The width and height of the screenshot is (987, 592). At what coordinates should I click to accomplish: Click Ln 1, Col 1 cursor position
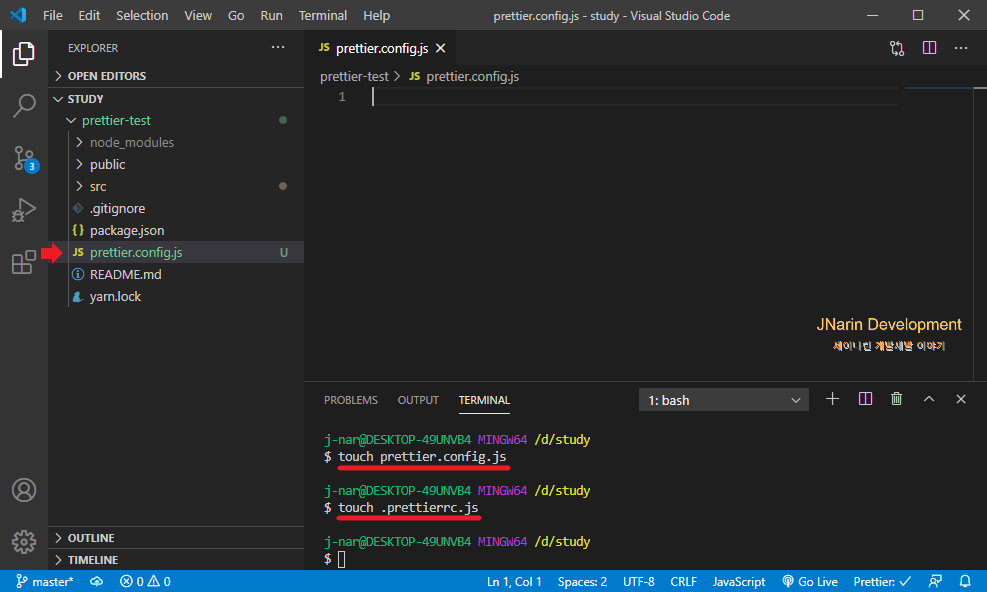[514, 581]
